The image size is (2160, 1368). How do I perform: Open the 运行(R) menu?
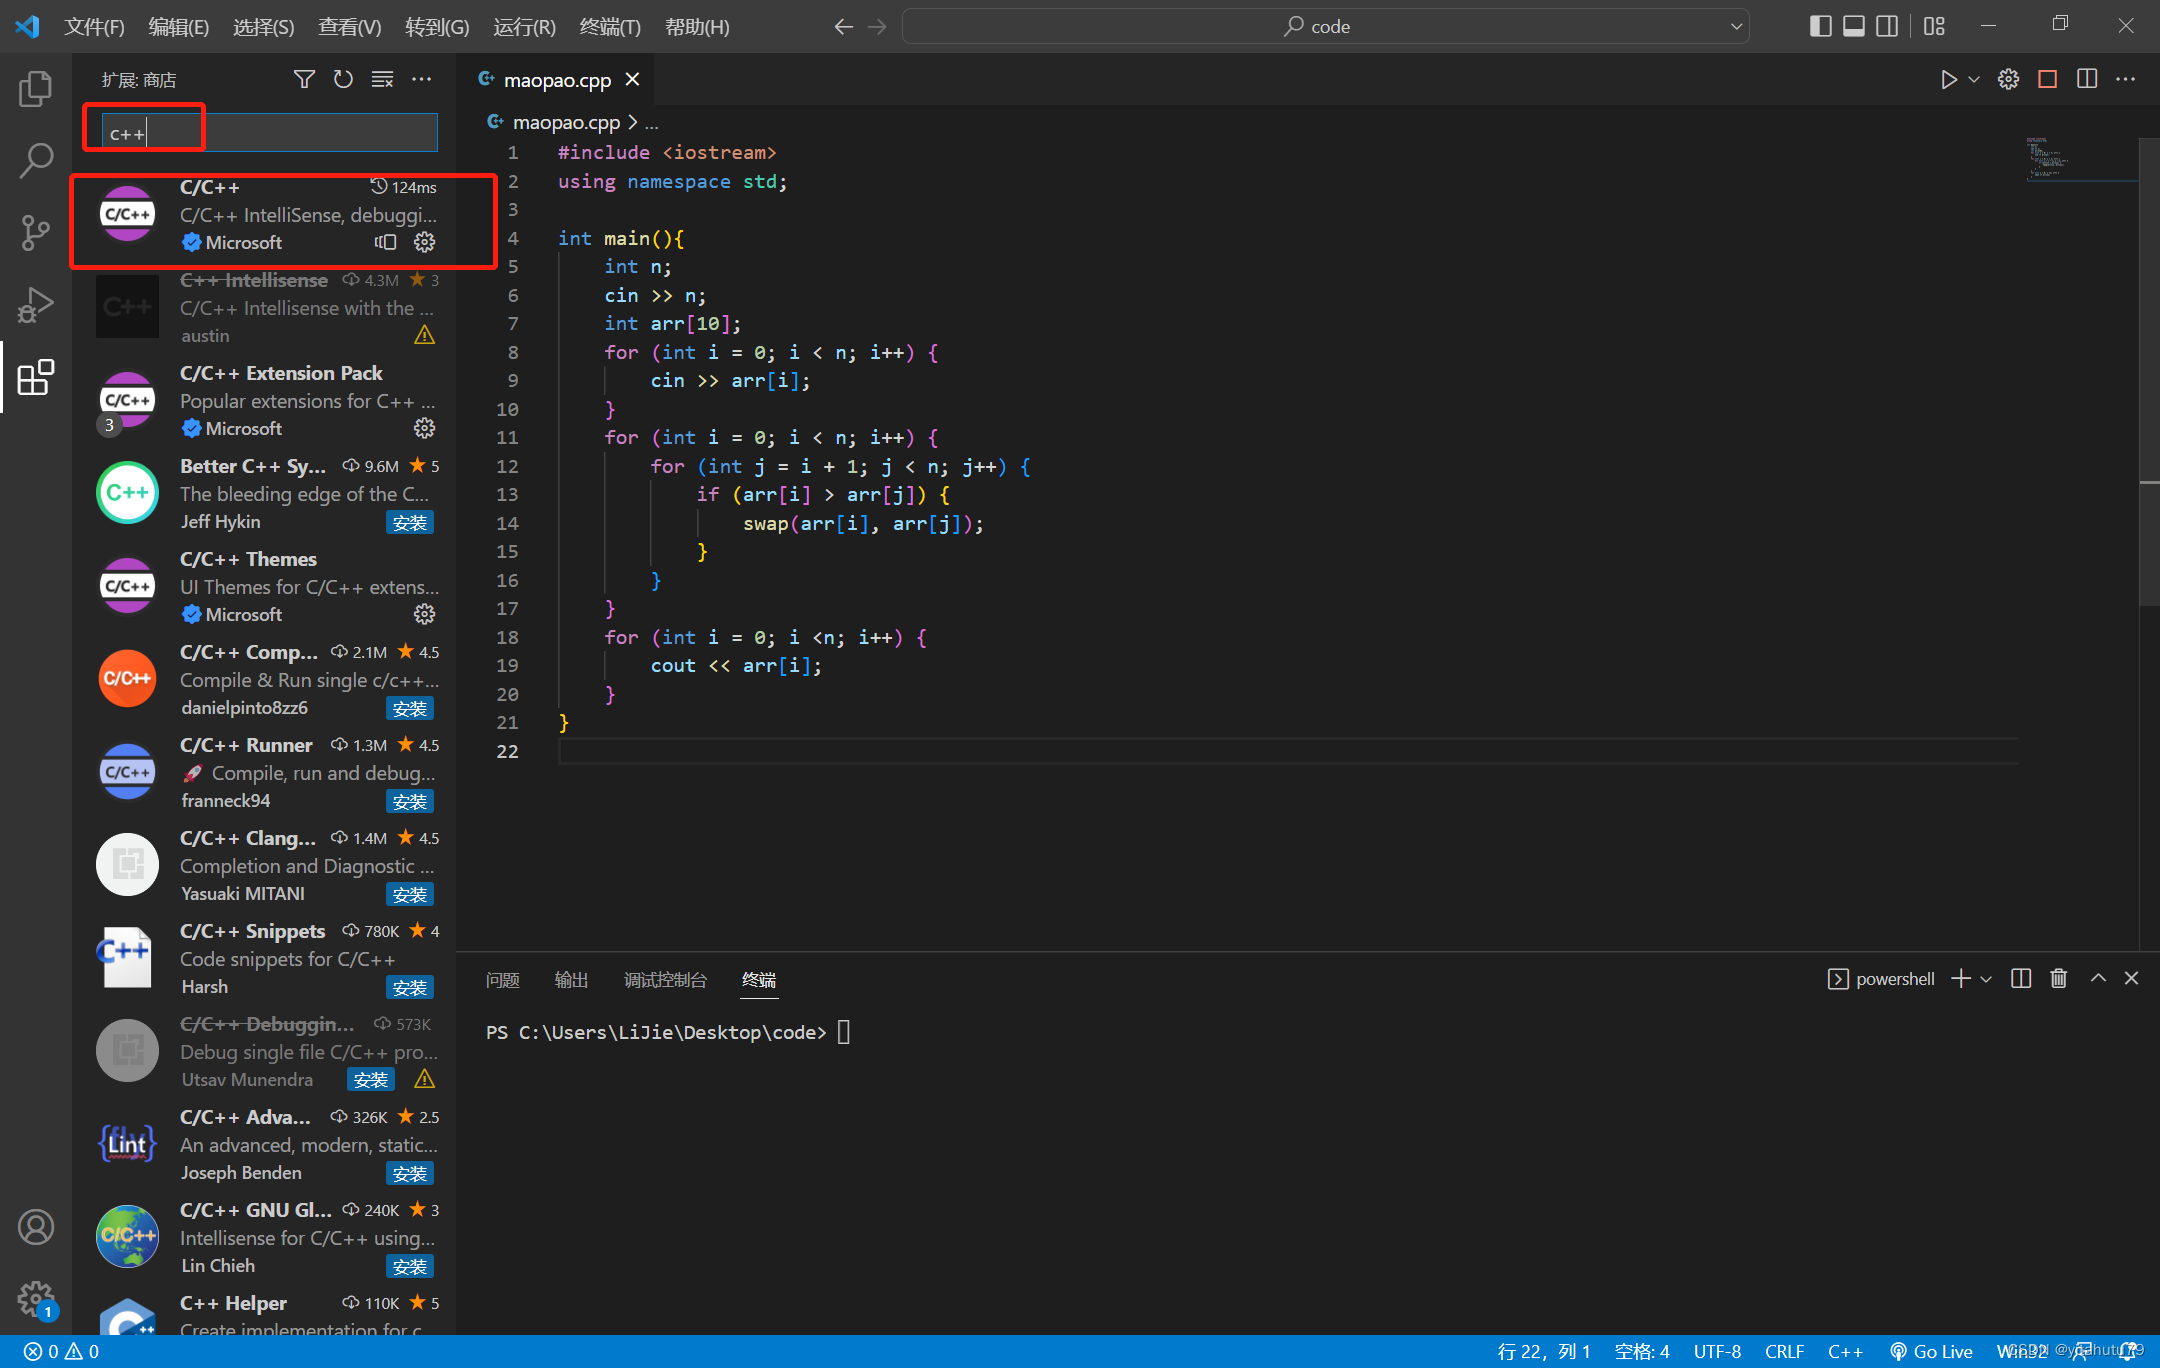click(x=524, y=26)
